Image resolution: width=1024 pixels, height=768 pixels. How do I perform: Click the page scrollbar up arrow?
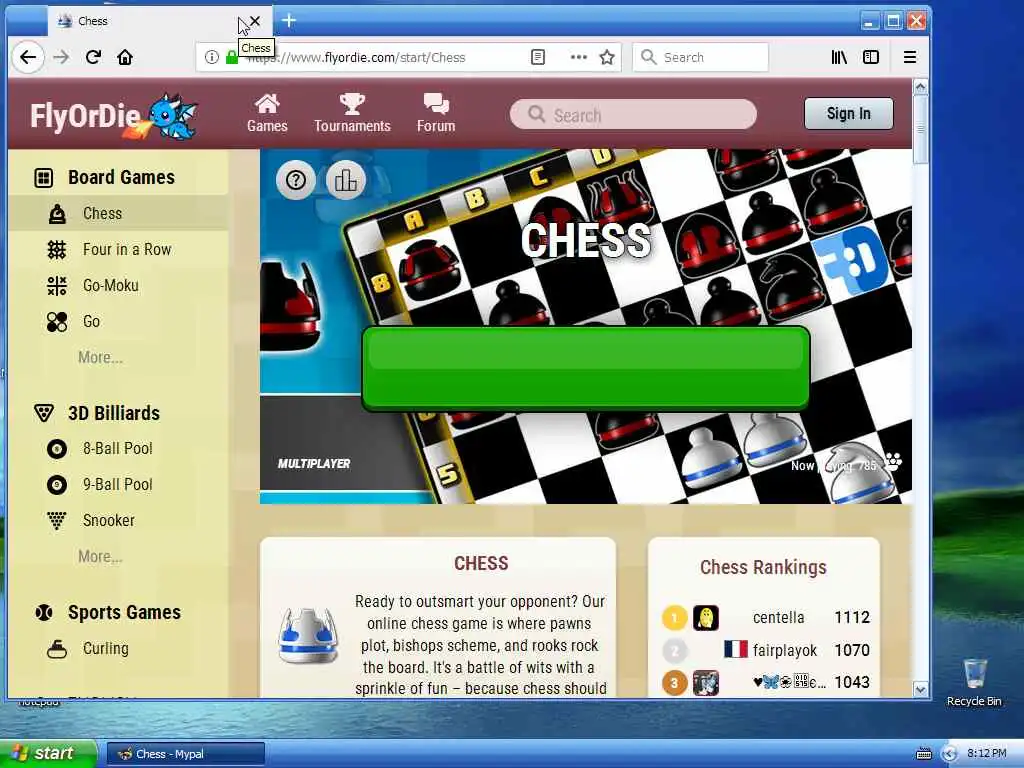coord(920,87)
